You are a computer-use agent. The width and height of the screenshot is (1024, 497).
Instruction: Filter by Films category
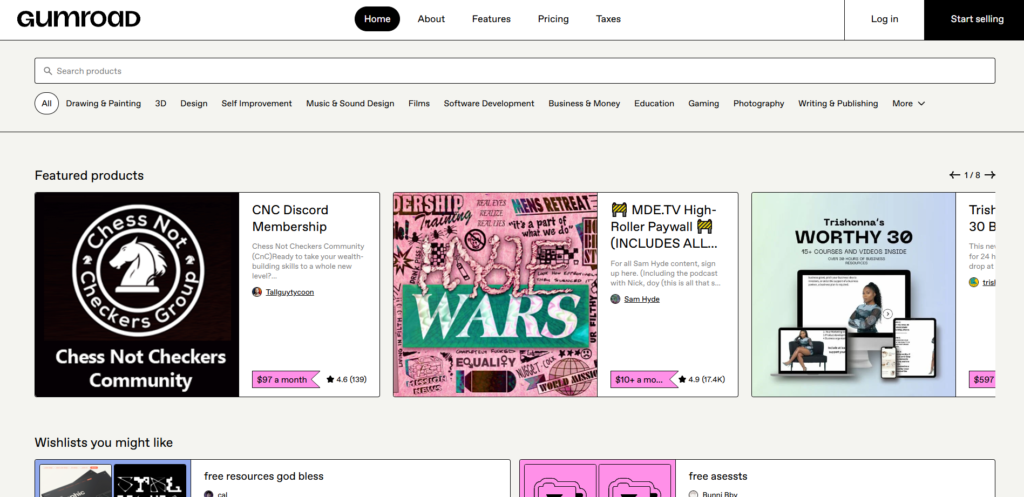pyautogui.click(x=419, y=103)
